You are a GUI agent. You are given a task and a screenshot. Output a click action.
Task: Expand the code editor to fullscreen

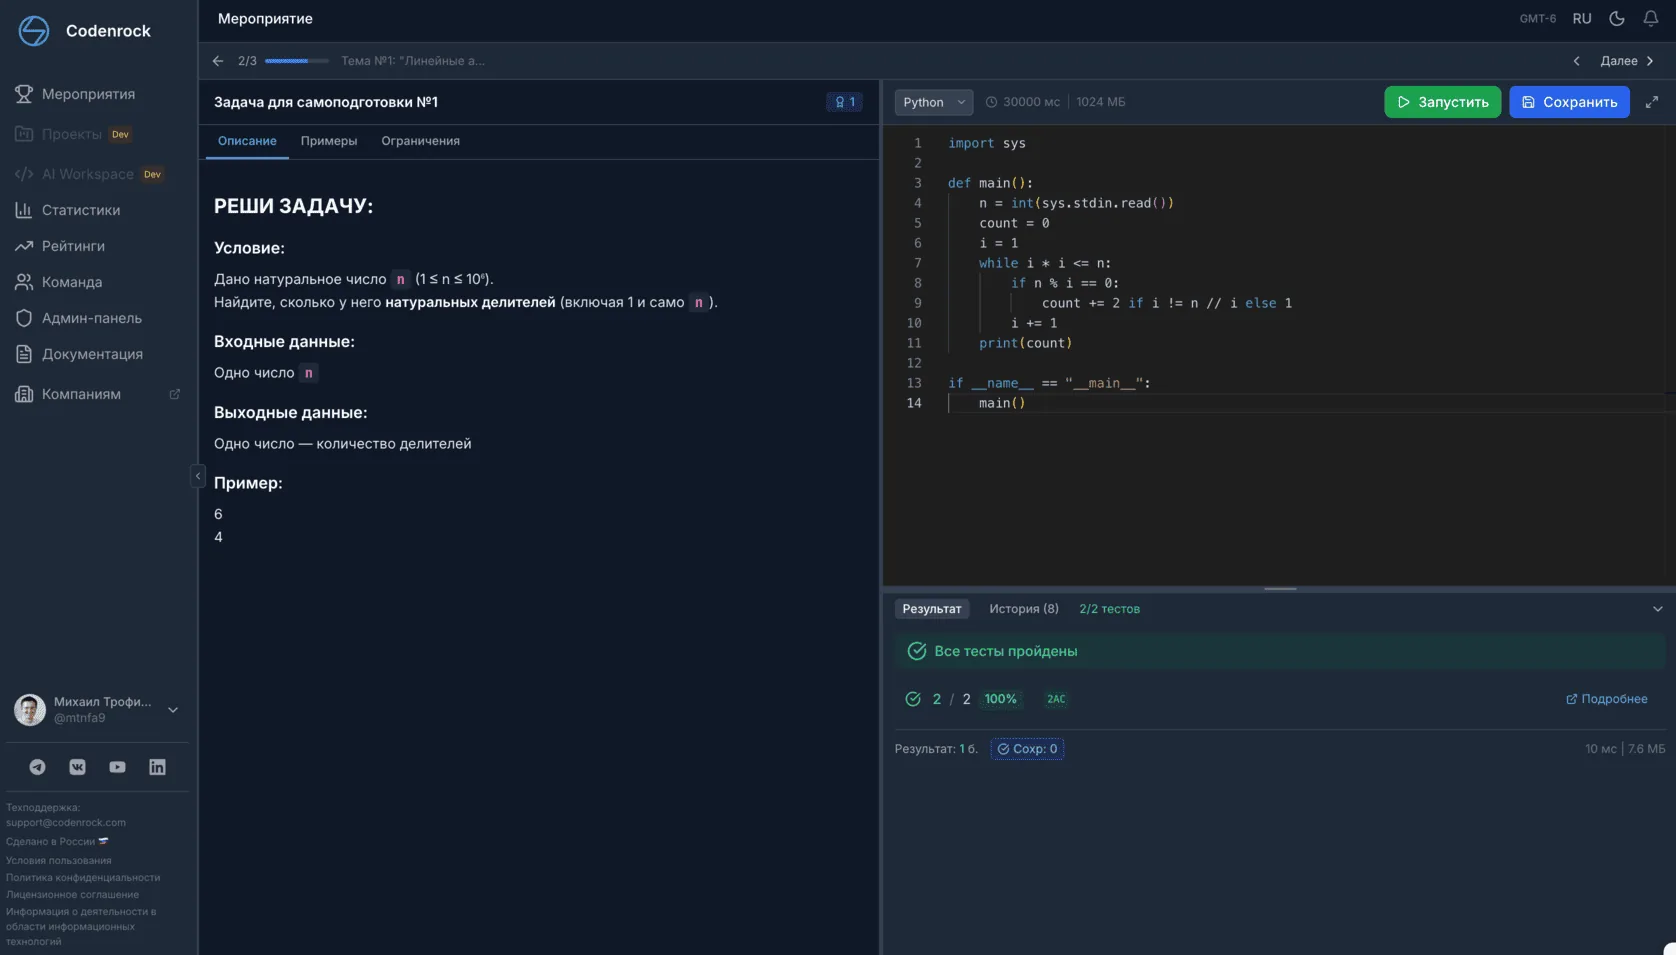tap(1651, 102)
